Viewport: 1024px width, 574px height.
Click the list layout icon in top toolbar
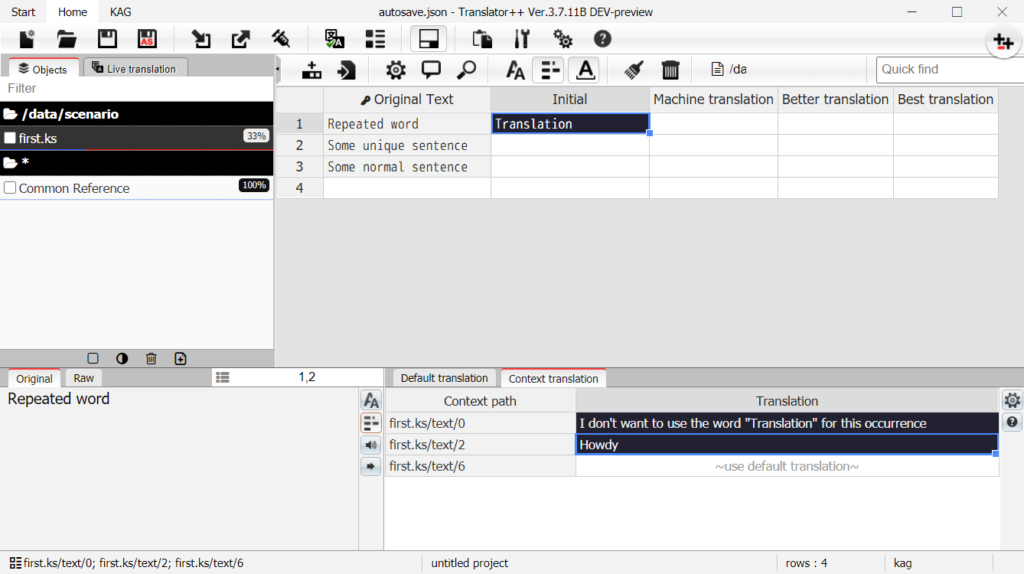click(x=375, y=39)
